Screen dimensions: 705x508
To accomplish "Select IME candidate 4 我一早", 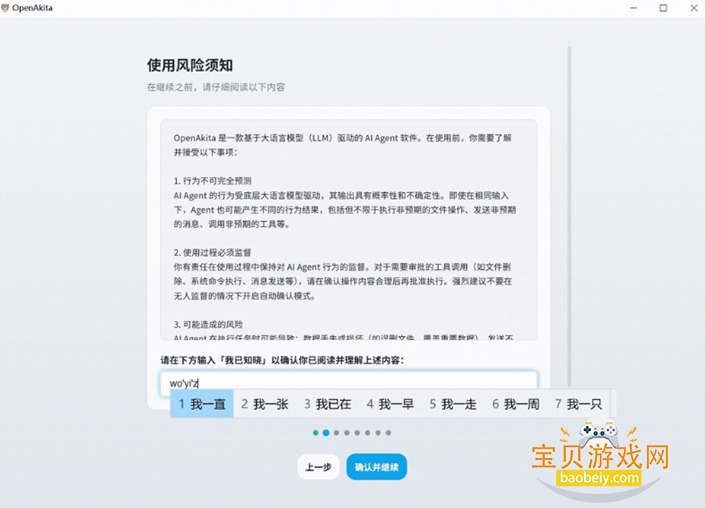I will (390, 404).
